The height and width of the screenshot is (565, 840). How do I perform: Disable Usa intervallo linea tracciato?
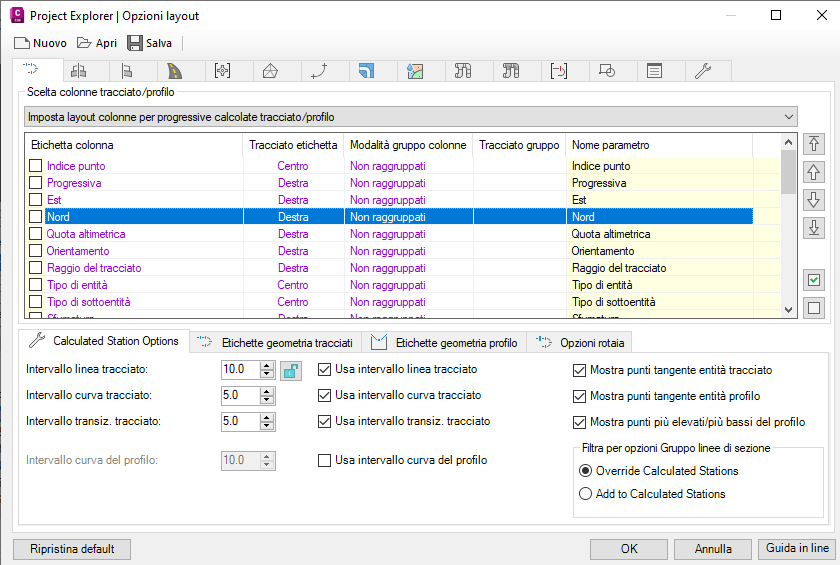click(324, 370)
